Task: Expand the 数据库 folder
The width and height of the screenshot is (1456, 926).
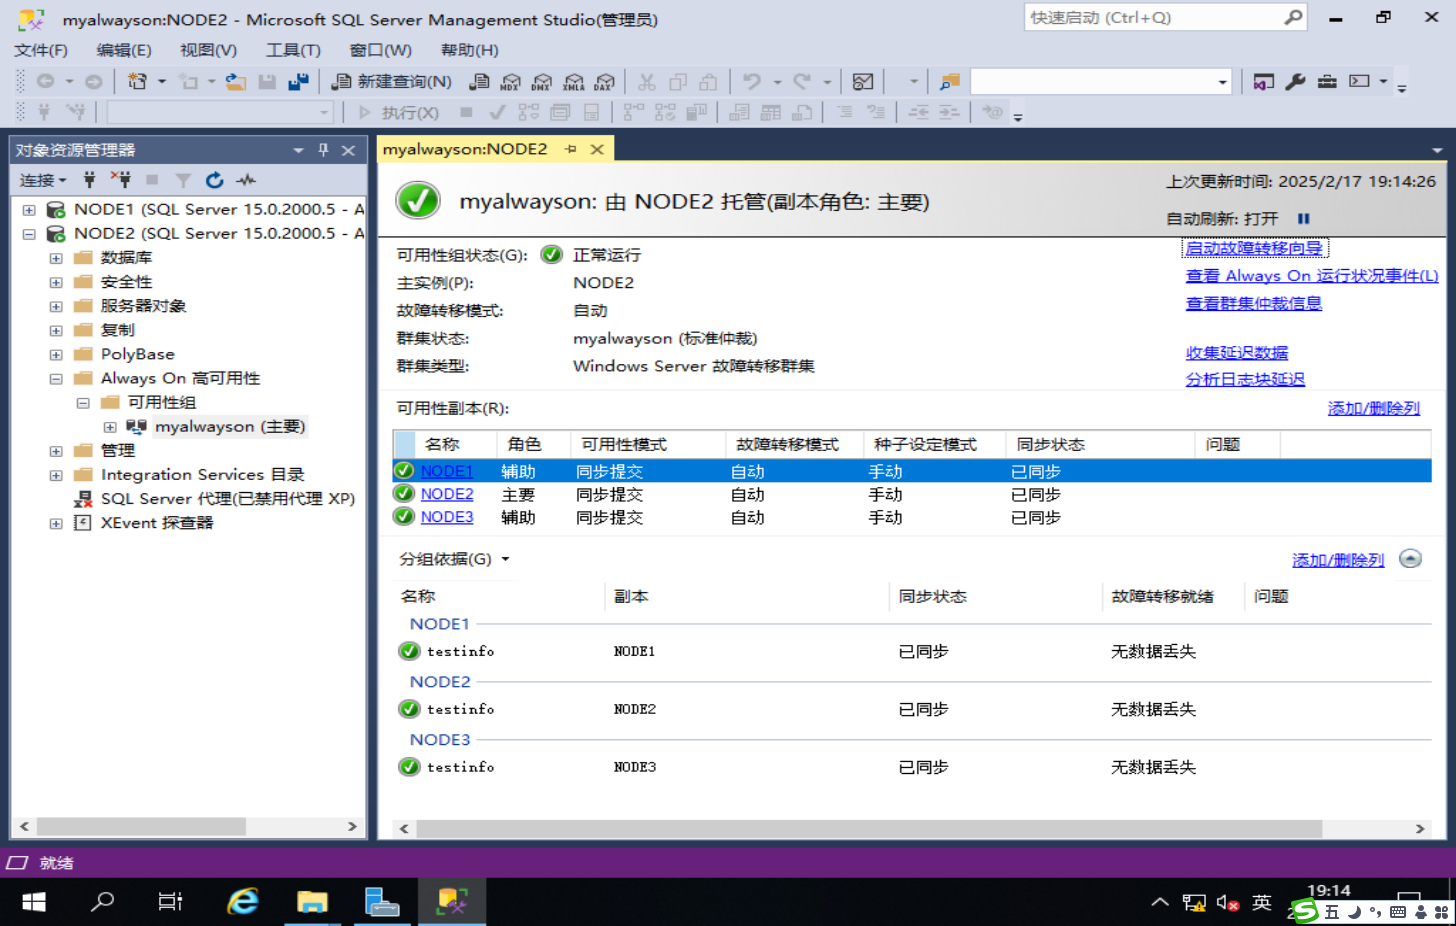Action: coord(56,258)
